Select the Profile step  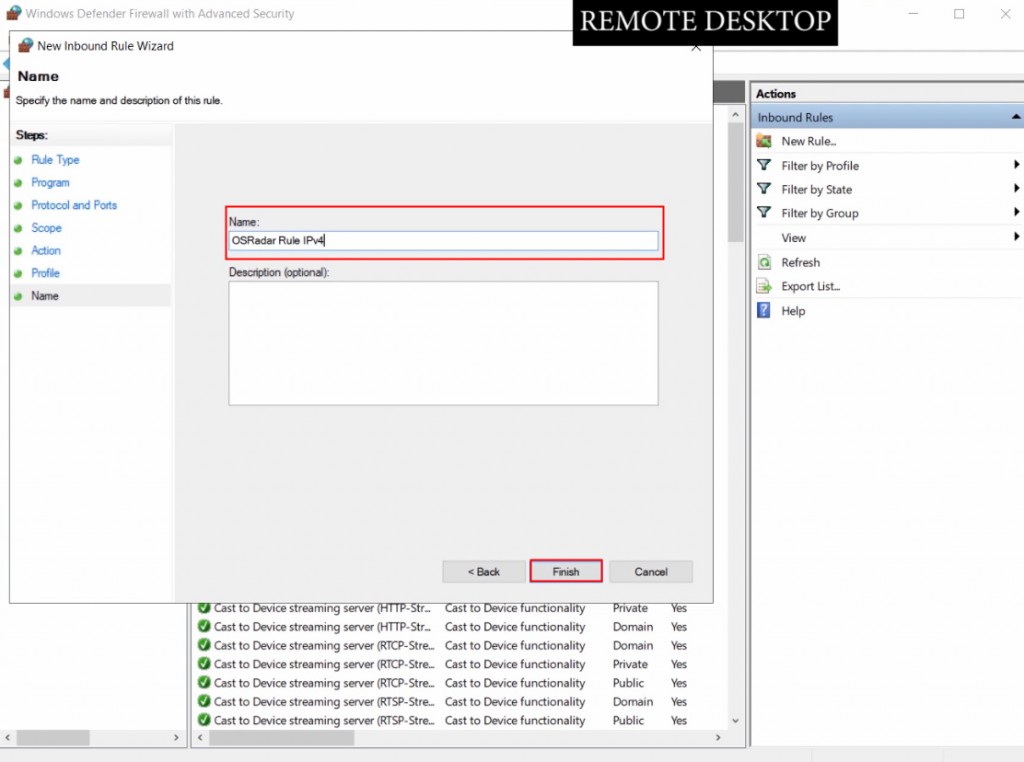point(45,274)
